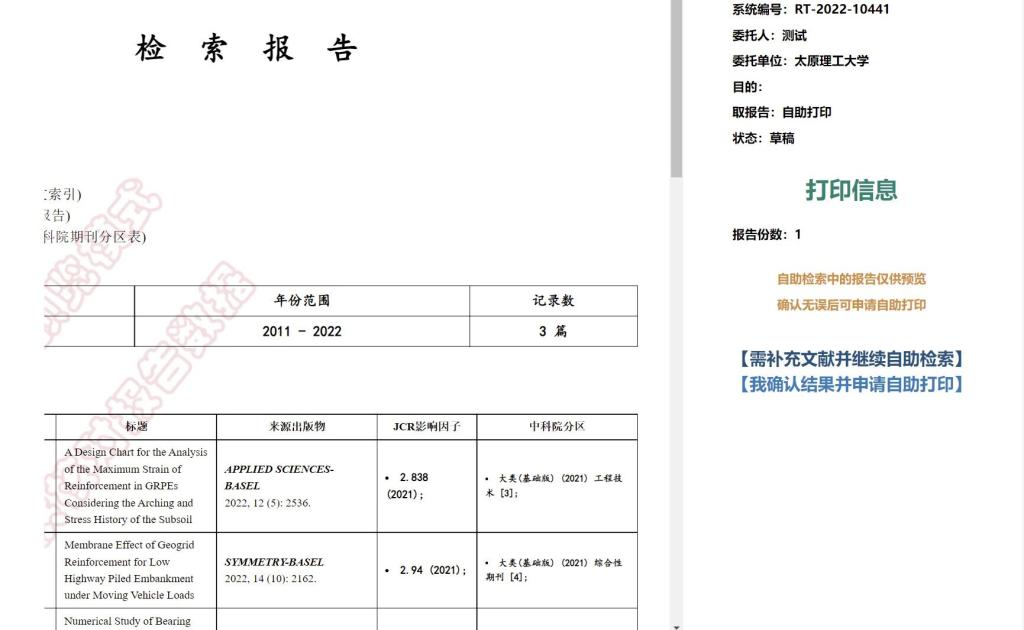
Task: Select the 记录数 column header
Action: click(553, 301)
